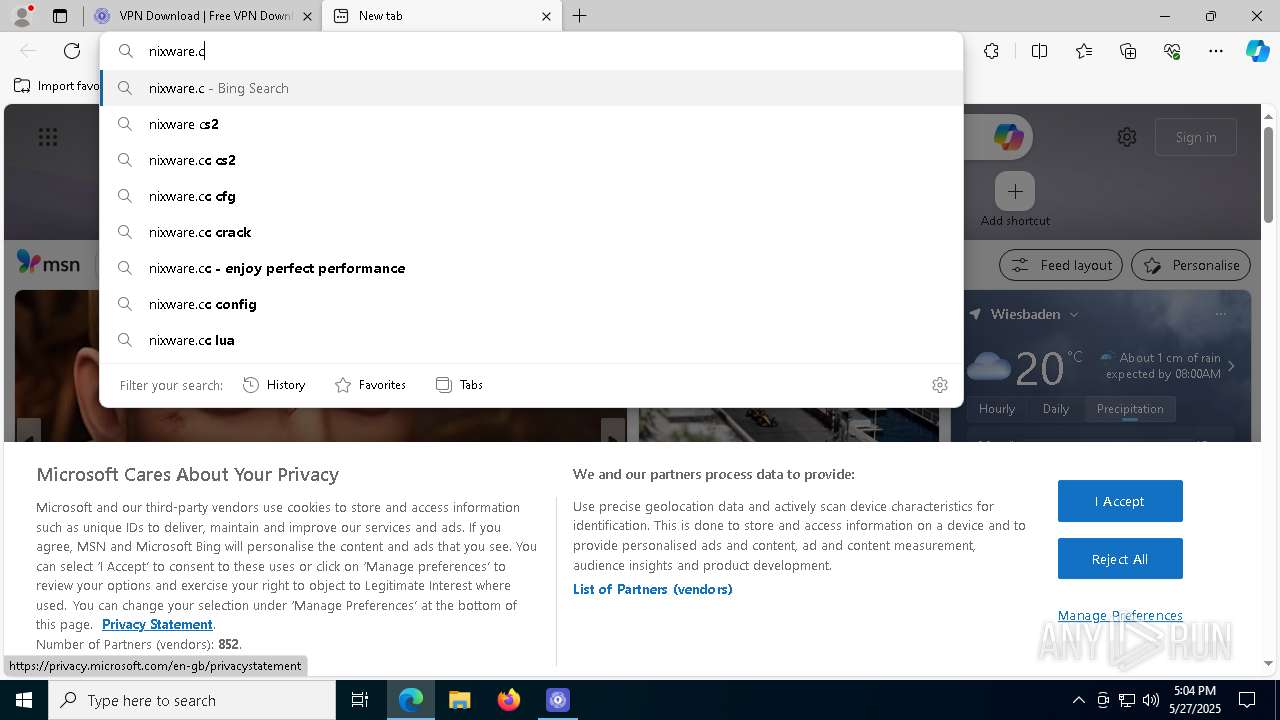1280x720 pixels.
Task: Open volume control in tray
Action: [1151, 700]
